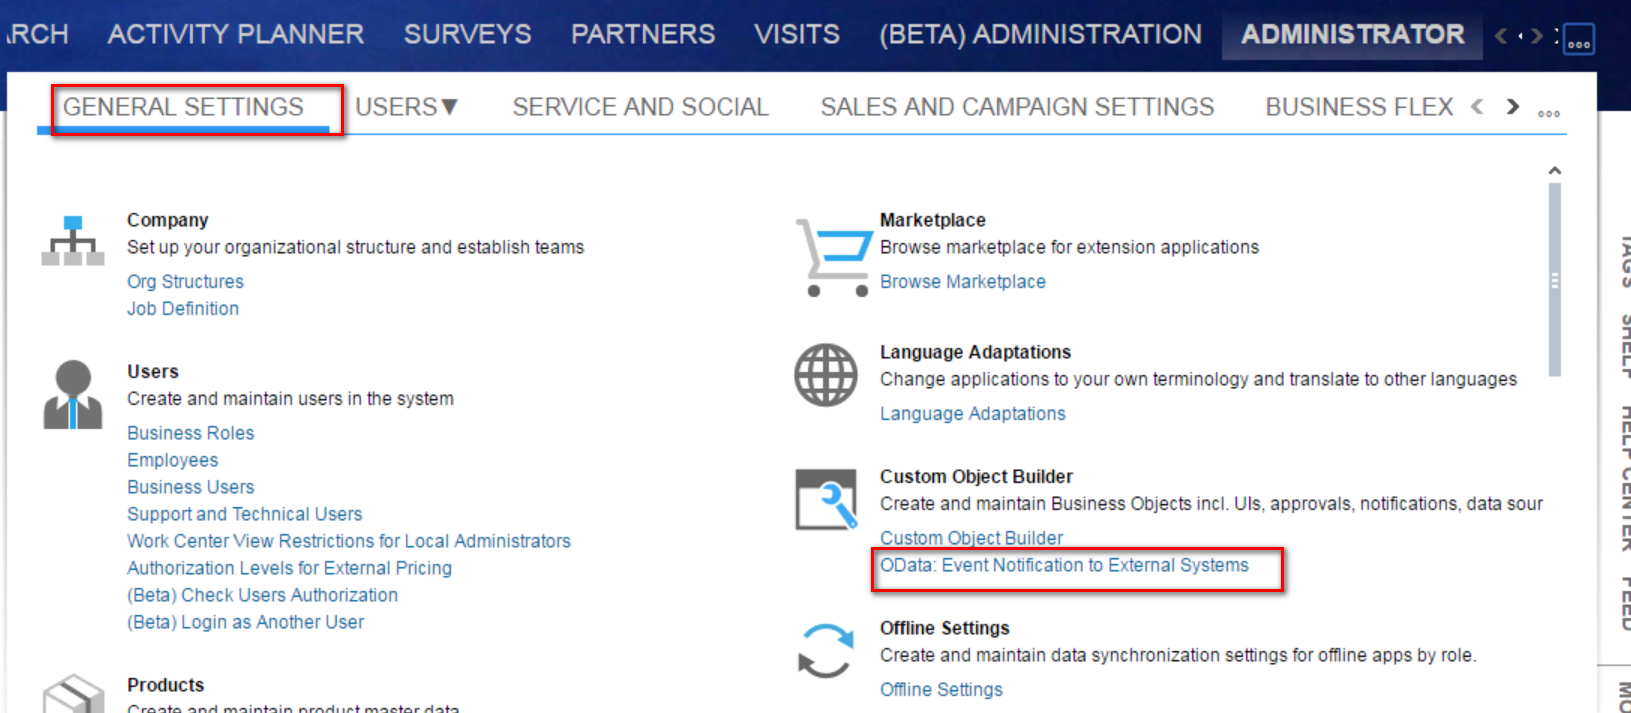Open OData Event Notification to External Systems
This screenshot has width=1631, height=713.
click(1064, 565)
